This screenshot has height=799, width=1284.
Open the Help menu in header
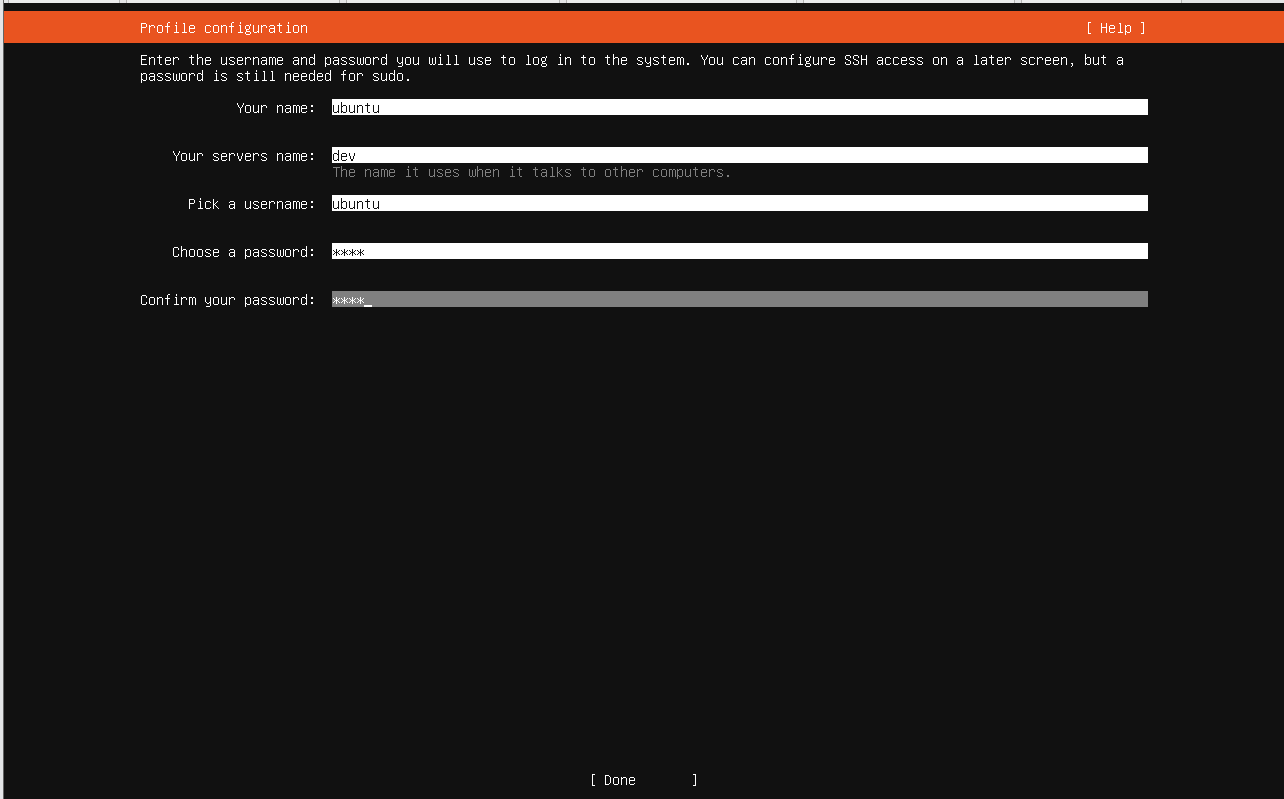coord(1115,28)
